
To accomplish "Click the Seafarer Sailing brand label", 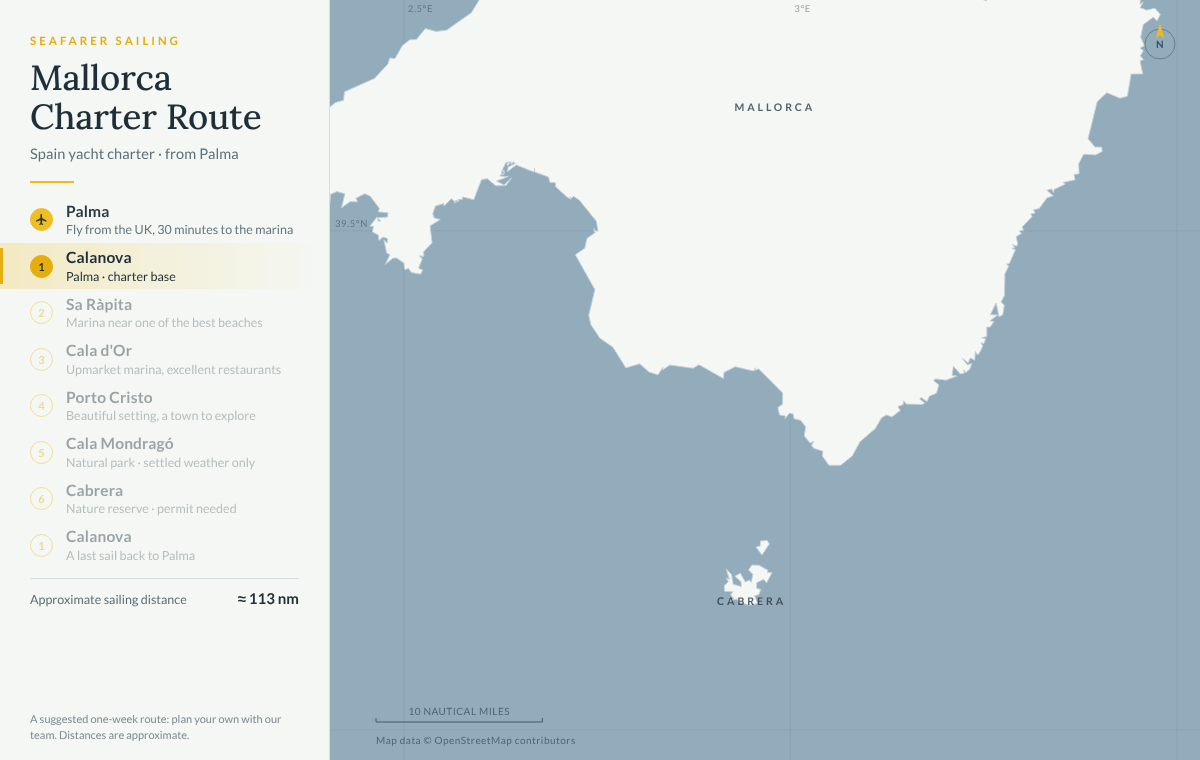I will pos(105,41).
